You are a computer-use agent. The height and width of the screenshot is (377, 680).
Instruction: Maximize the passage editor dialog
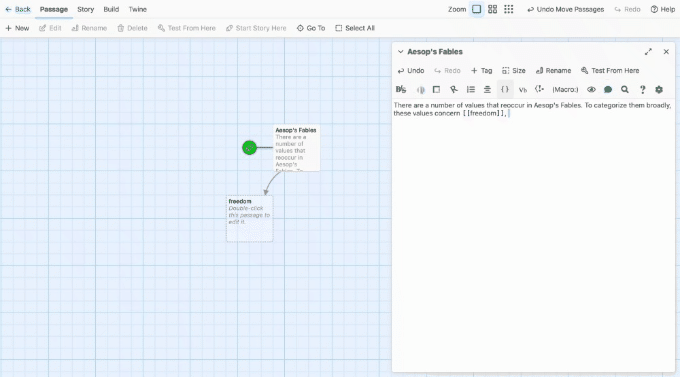pyautogui.click(x=648, y=52)
